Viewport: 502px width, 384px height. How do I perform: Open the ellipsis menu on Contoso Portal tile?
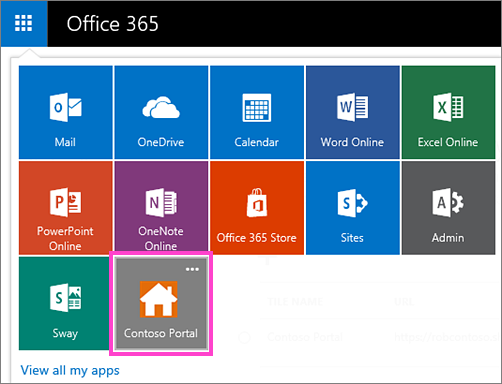(192, 269)
